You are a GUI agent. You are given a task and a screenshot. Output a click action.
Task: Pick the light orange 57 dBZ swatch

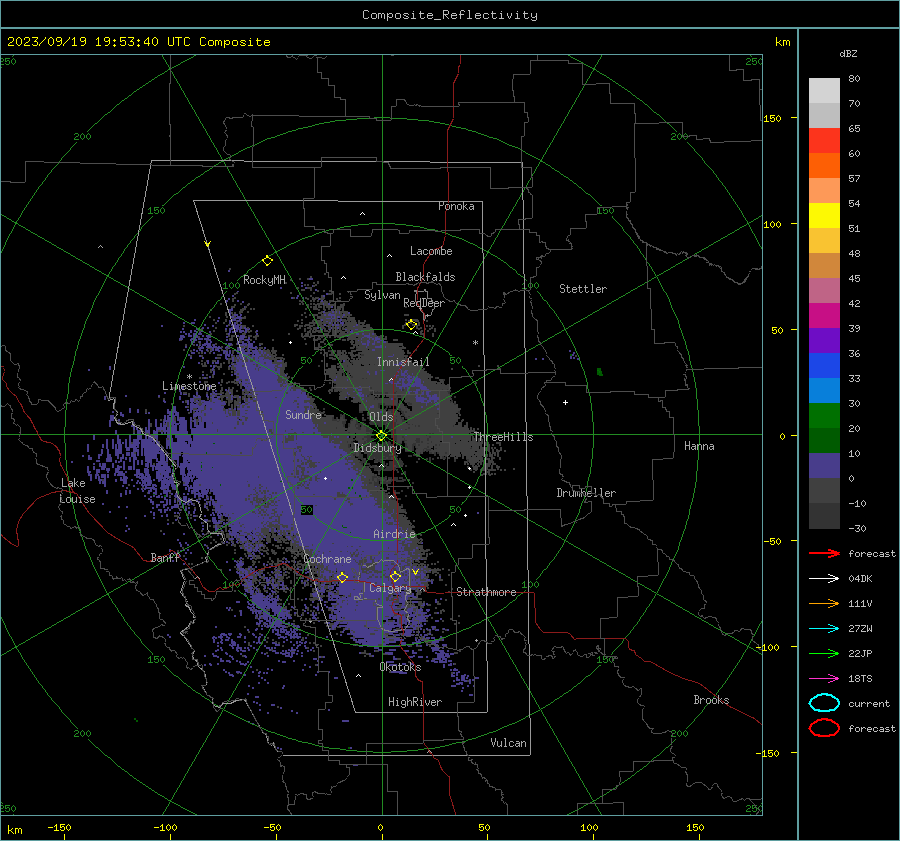tap(824, 190)
